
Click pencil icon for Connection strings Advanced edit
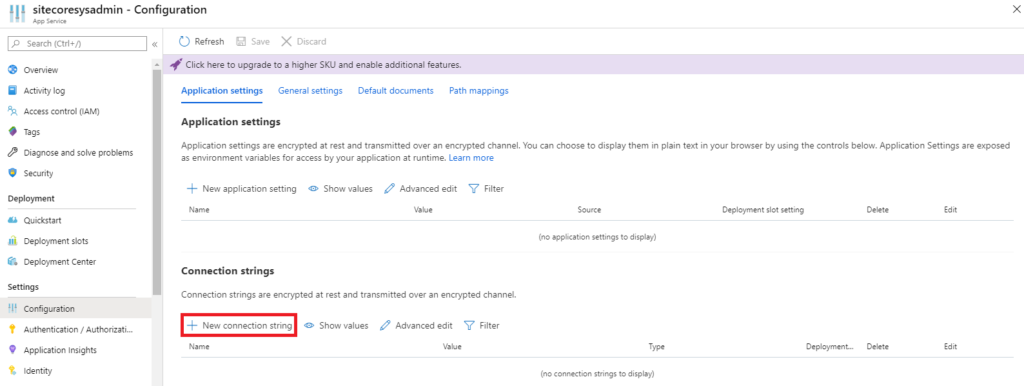click(385, 325)
